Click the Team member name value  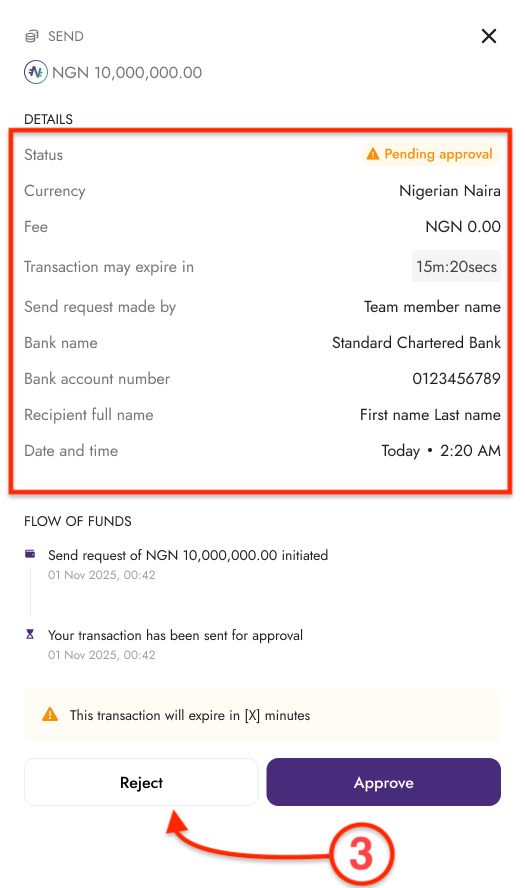point(432,307)
